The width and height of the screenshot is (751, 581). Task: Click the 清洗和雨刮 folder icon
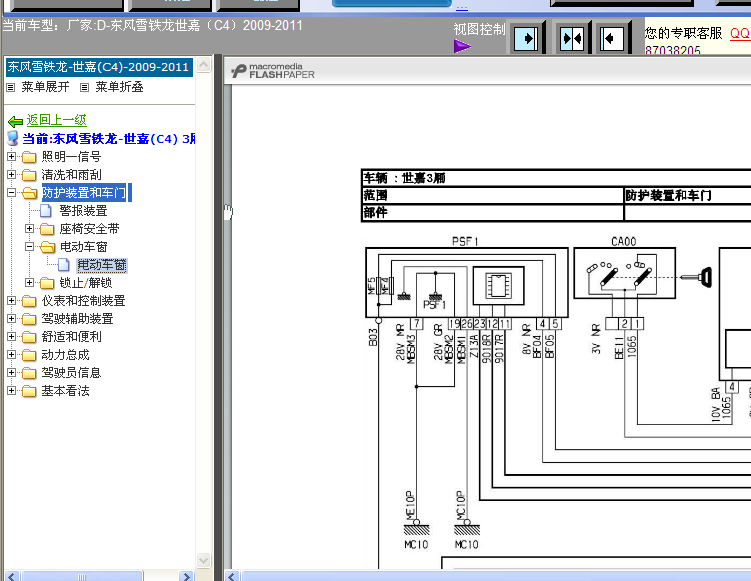point(29,175)
